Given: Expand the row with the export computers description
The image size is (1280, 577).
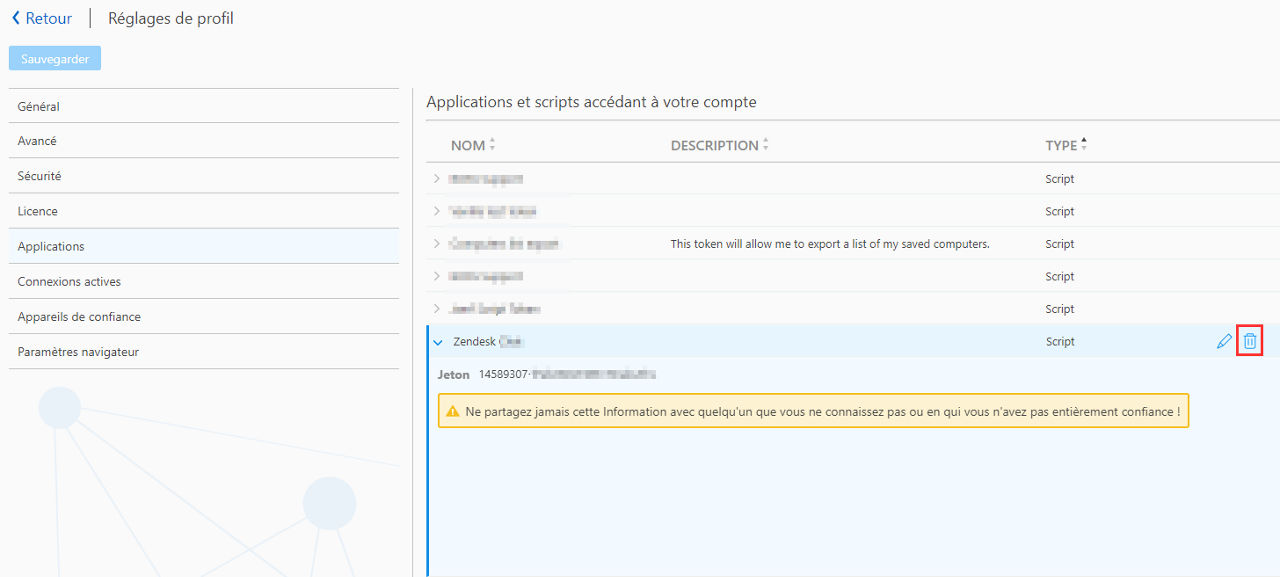Looking at the screenshot, I should pos(437,244).
